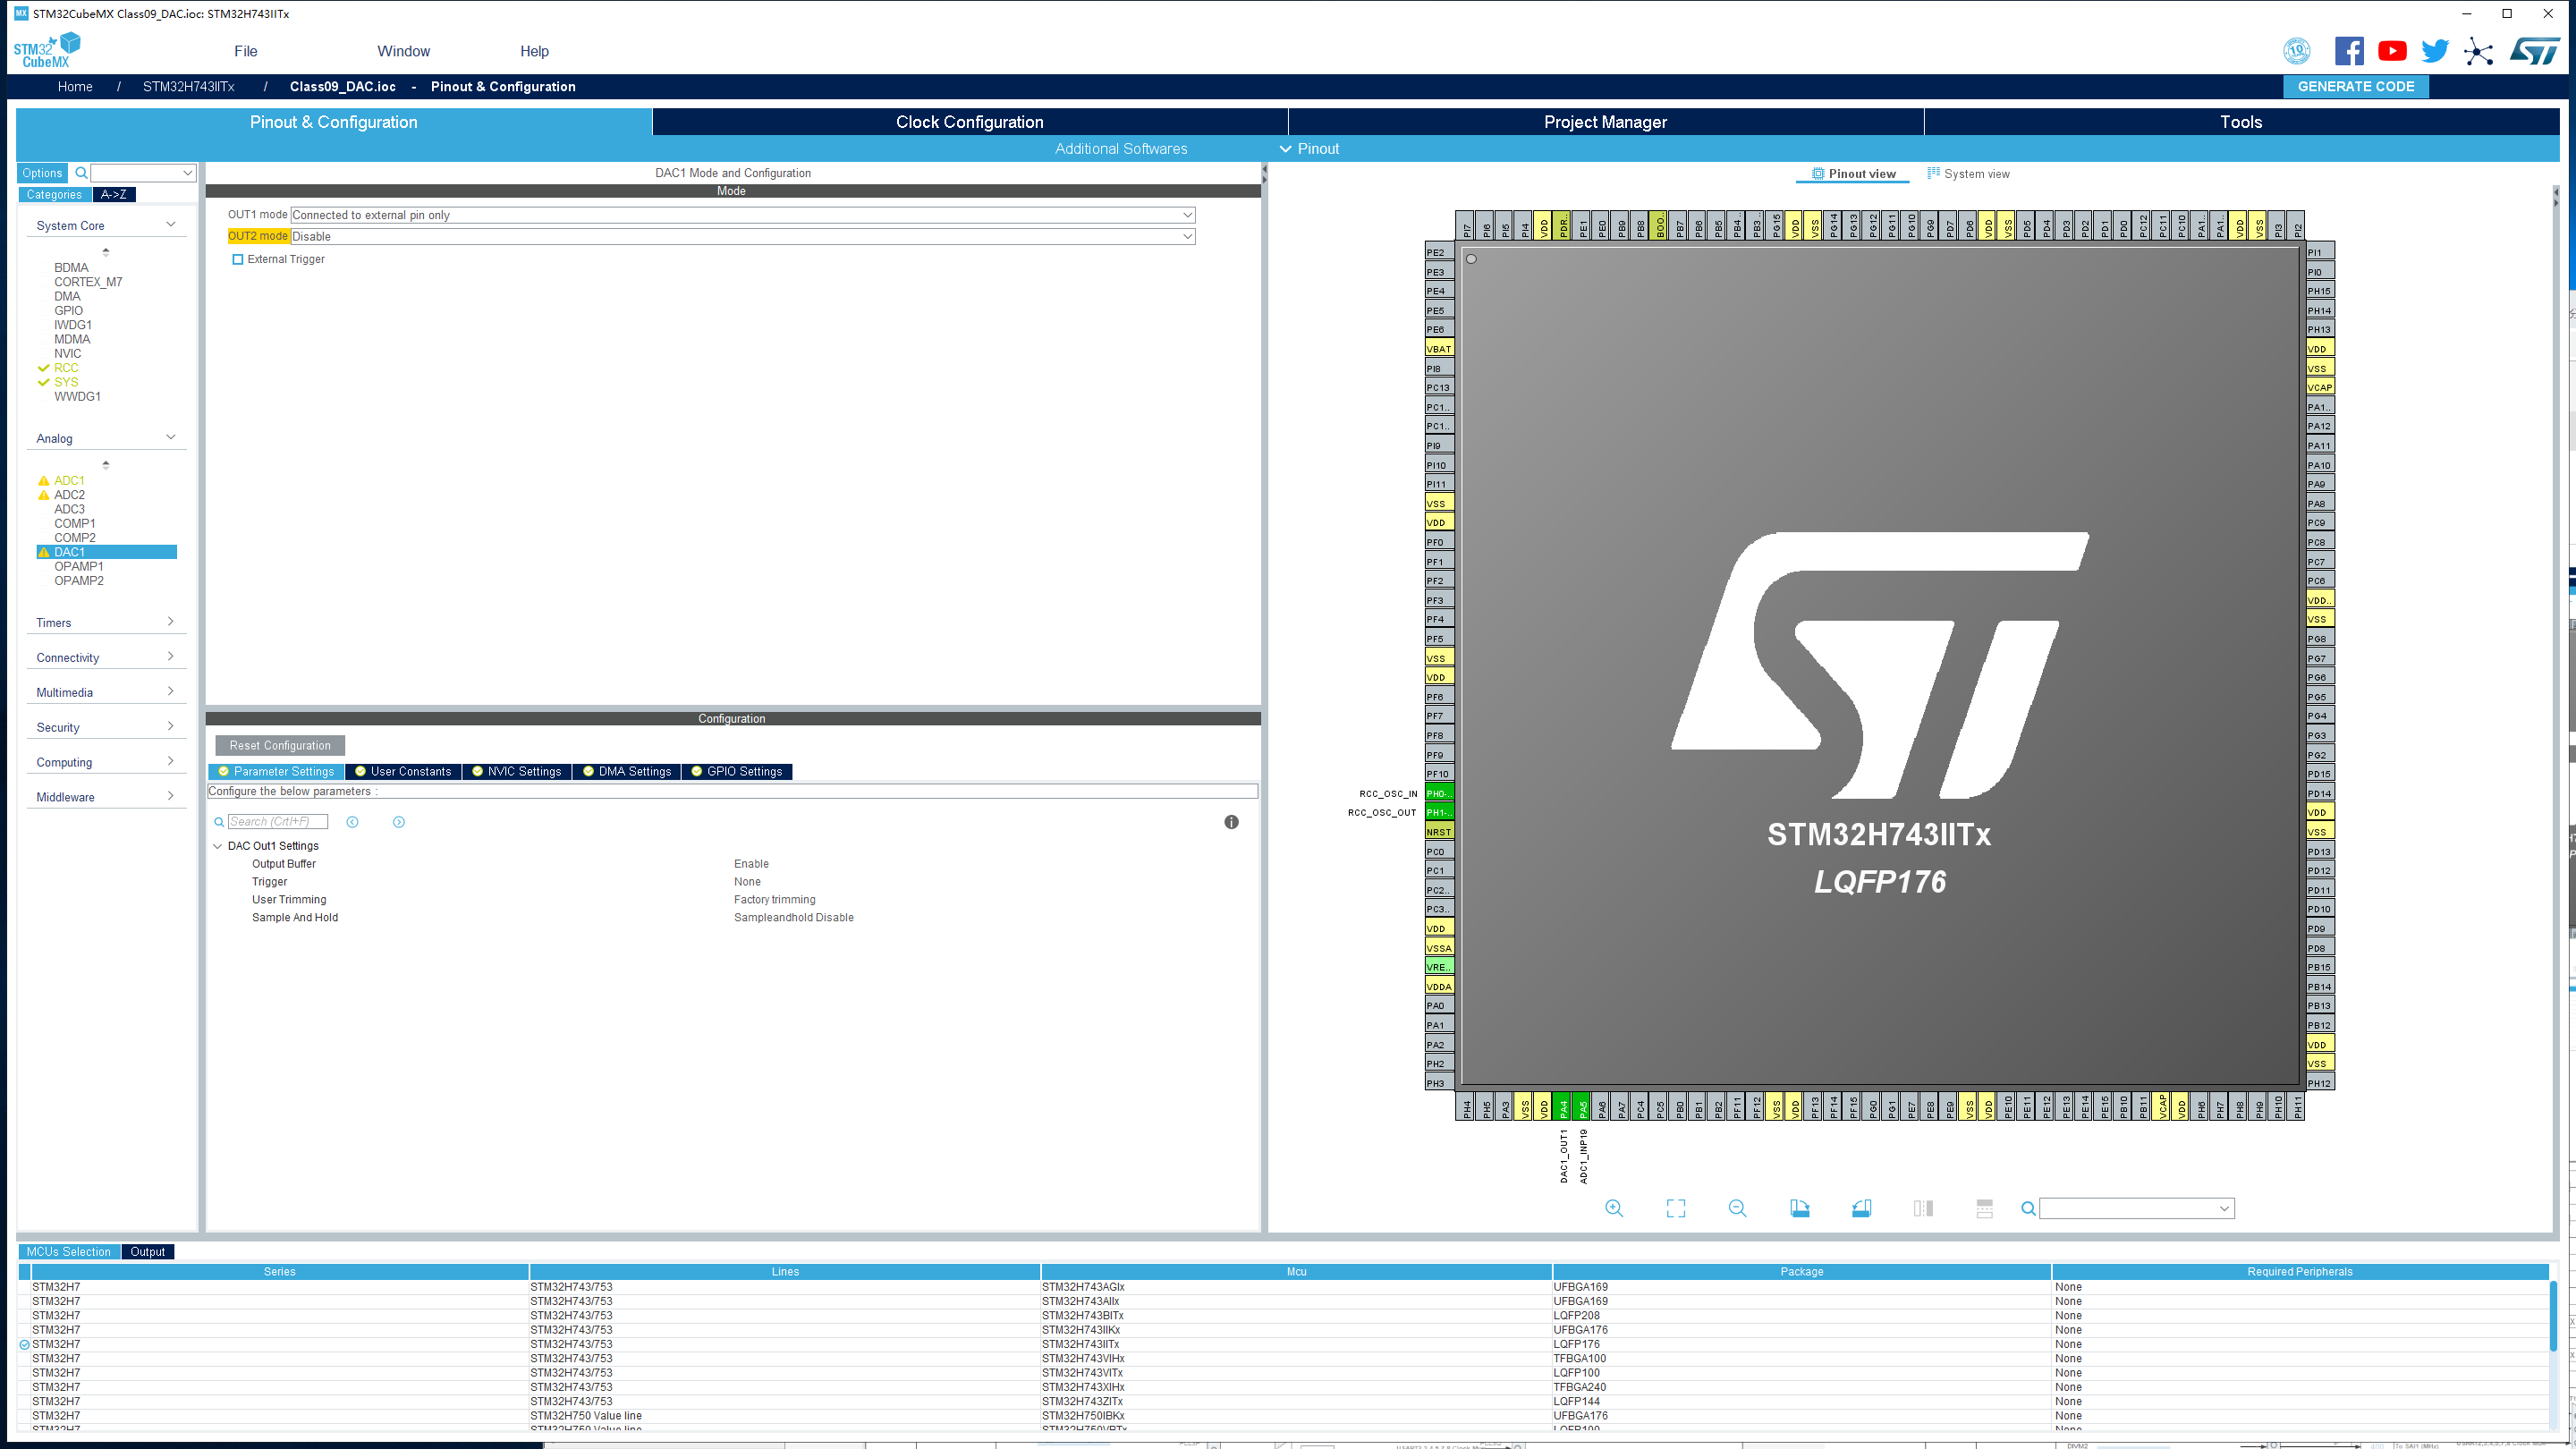Screen dimensions: 2576x1449
Task: Rotate the chip view counterclockwise
Action: click(1862, 1208)
